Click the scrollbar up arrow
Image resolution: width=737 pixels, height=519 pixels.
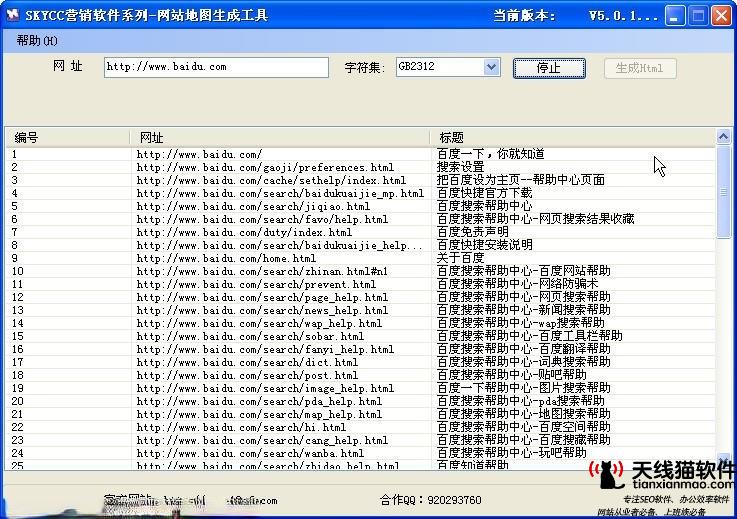[723, 136]
